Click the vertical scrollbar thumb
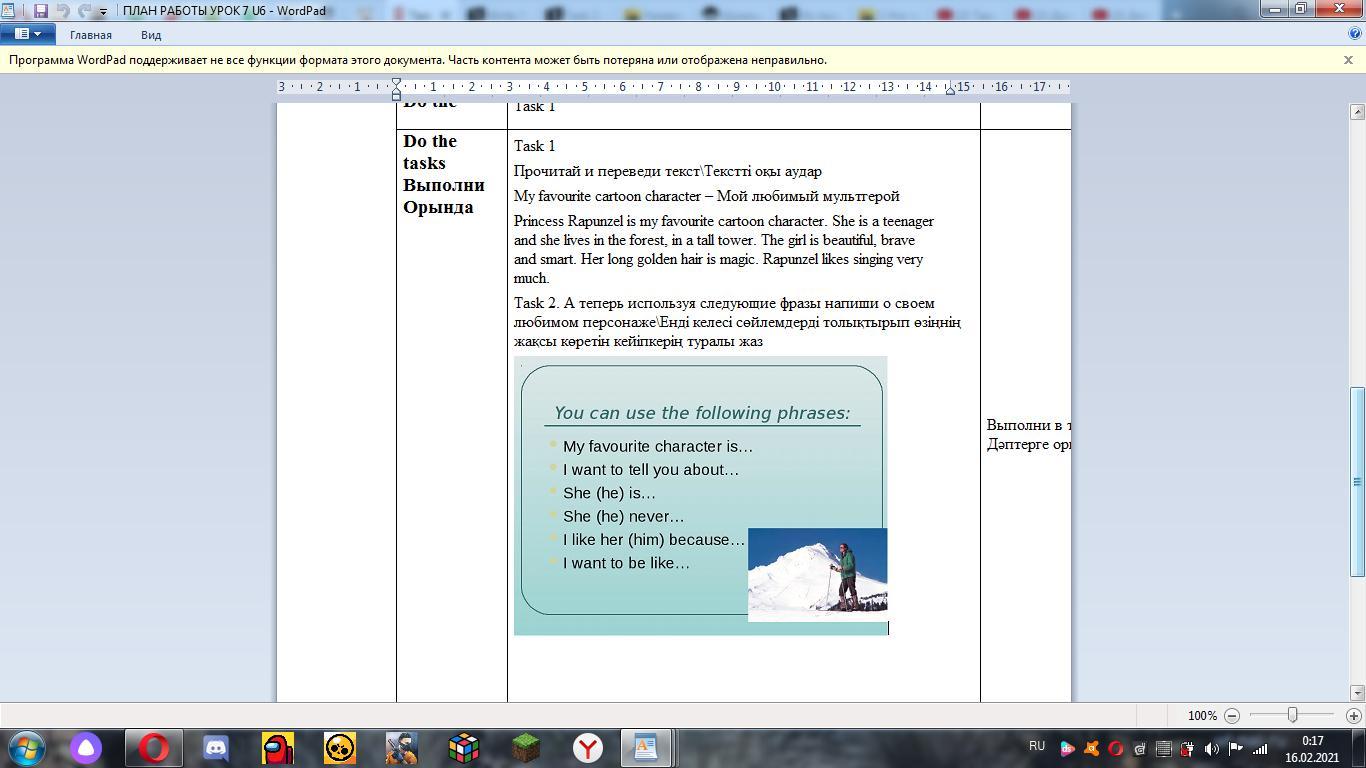 click(1357, 481)
